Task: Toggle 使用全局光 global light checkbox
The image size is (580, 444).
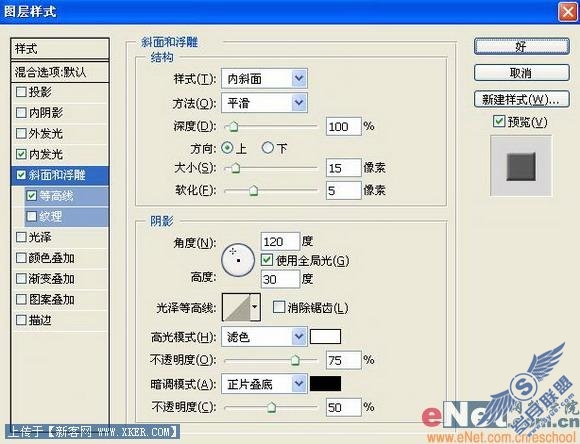Action: tap(267, 260)
